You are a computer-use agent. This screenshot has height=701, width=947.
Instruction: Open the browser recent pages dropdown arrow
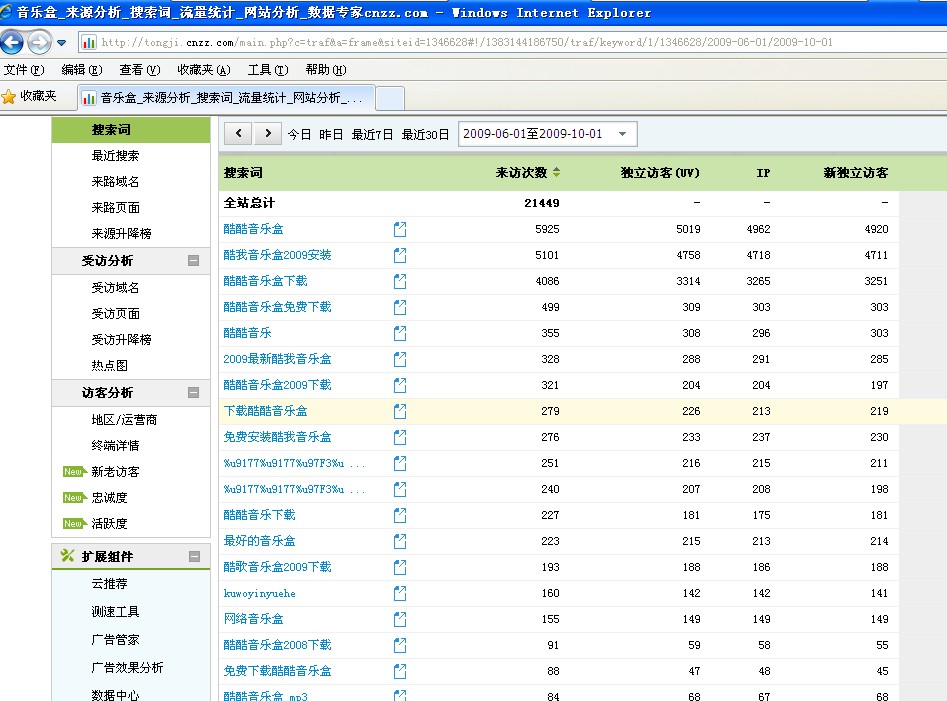(x=62, y=43)
